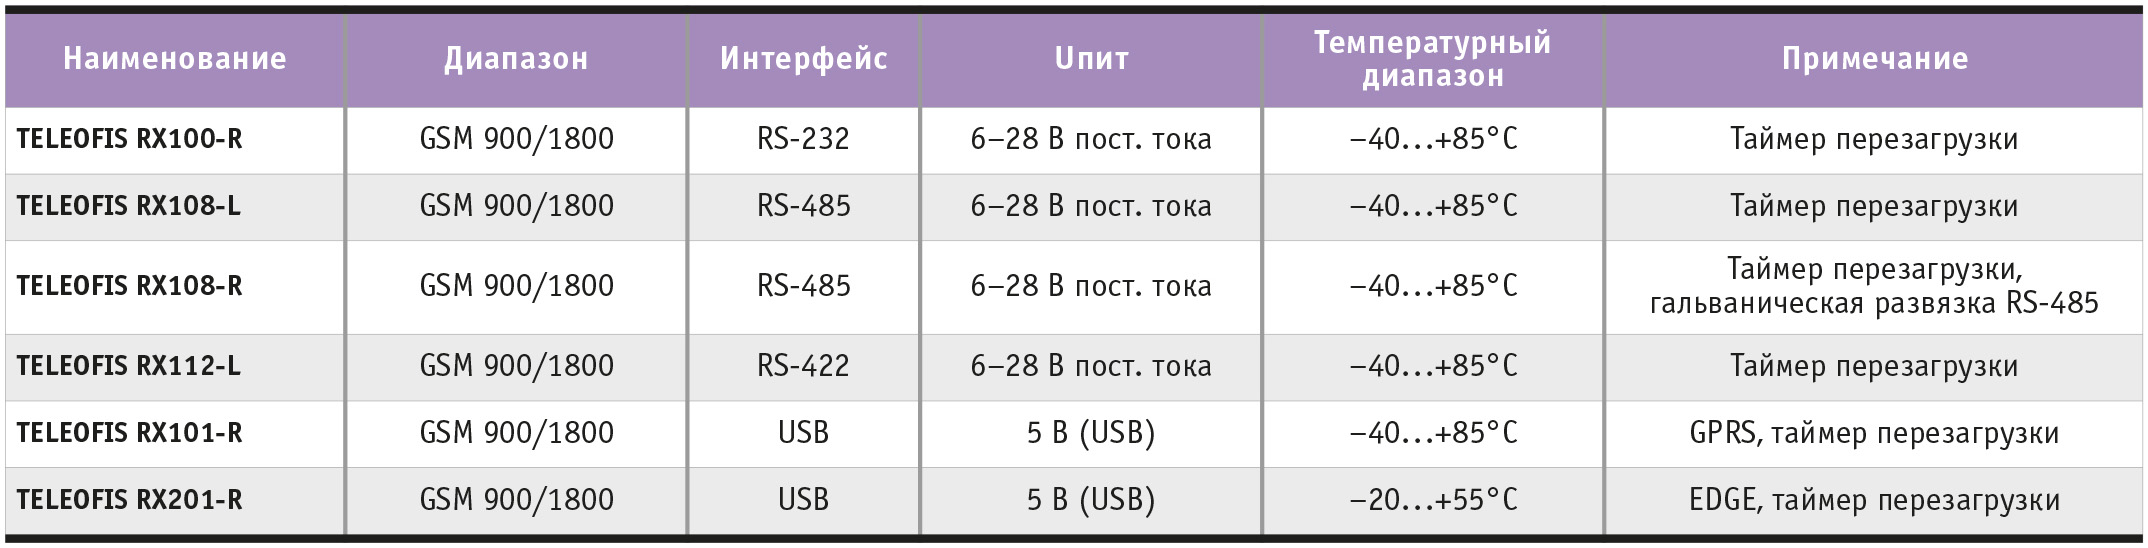
Task: Click the TELEOFIS RX100-R row name
Action: click(x=129, y=139)
